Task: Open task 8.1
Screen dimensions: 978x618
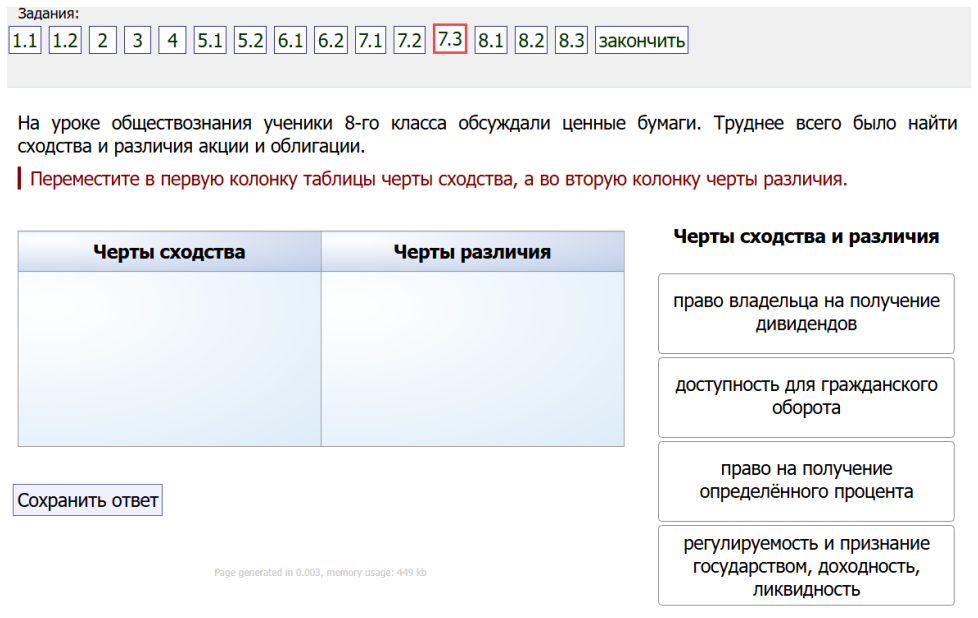Action: click(x=491, y=41)
